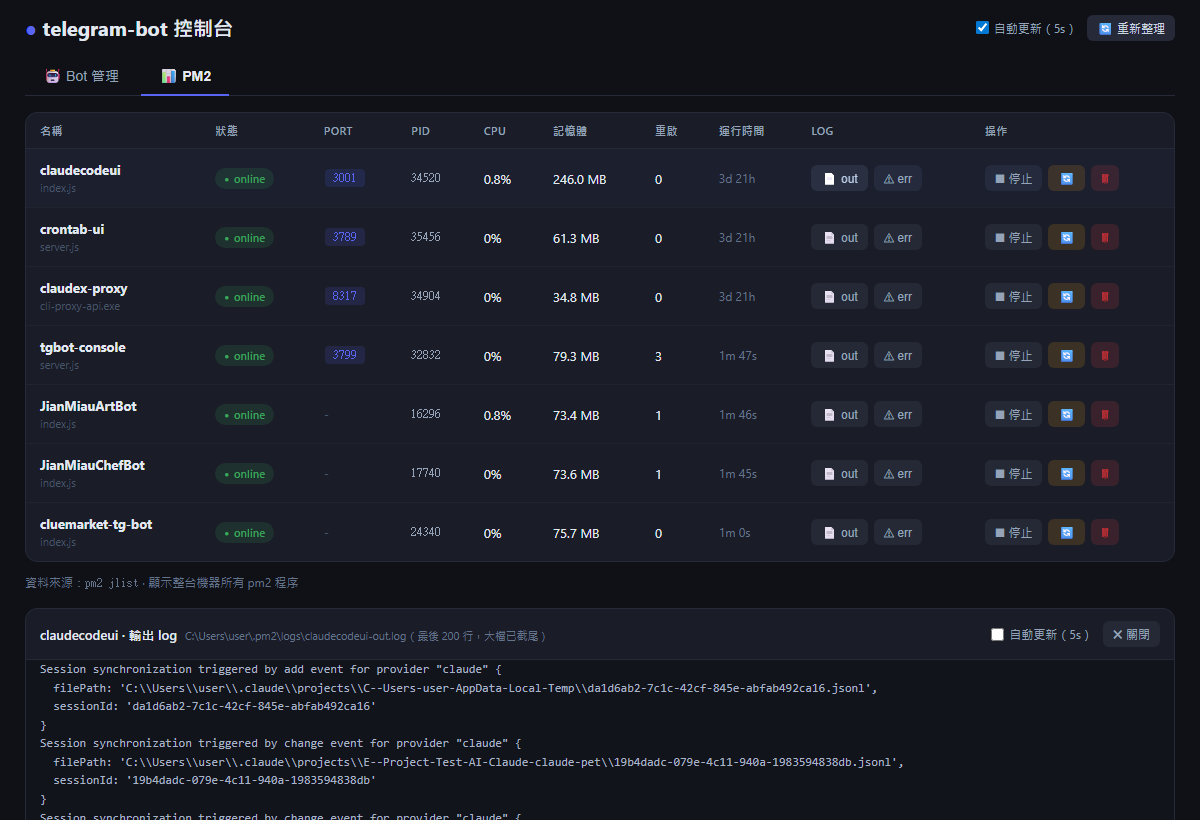The width and height of the screenshot is (1200, 820).
Task: Delete the claudex-proxy process
Action: [x=1105, y=297]
